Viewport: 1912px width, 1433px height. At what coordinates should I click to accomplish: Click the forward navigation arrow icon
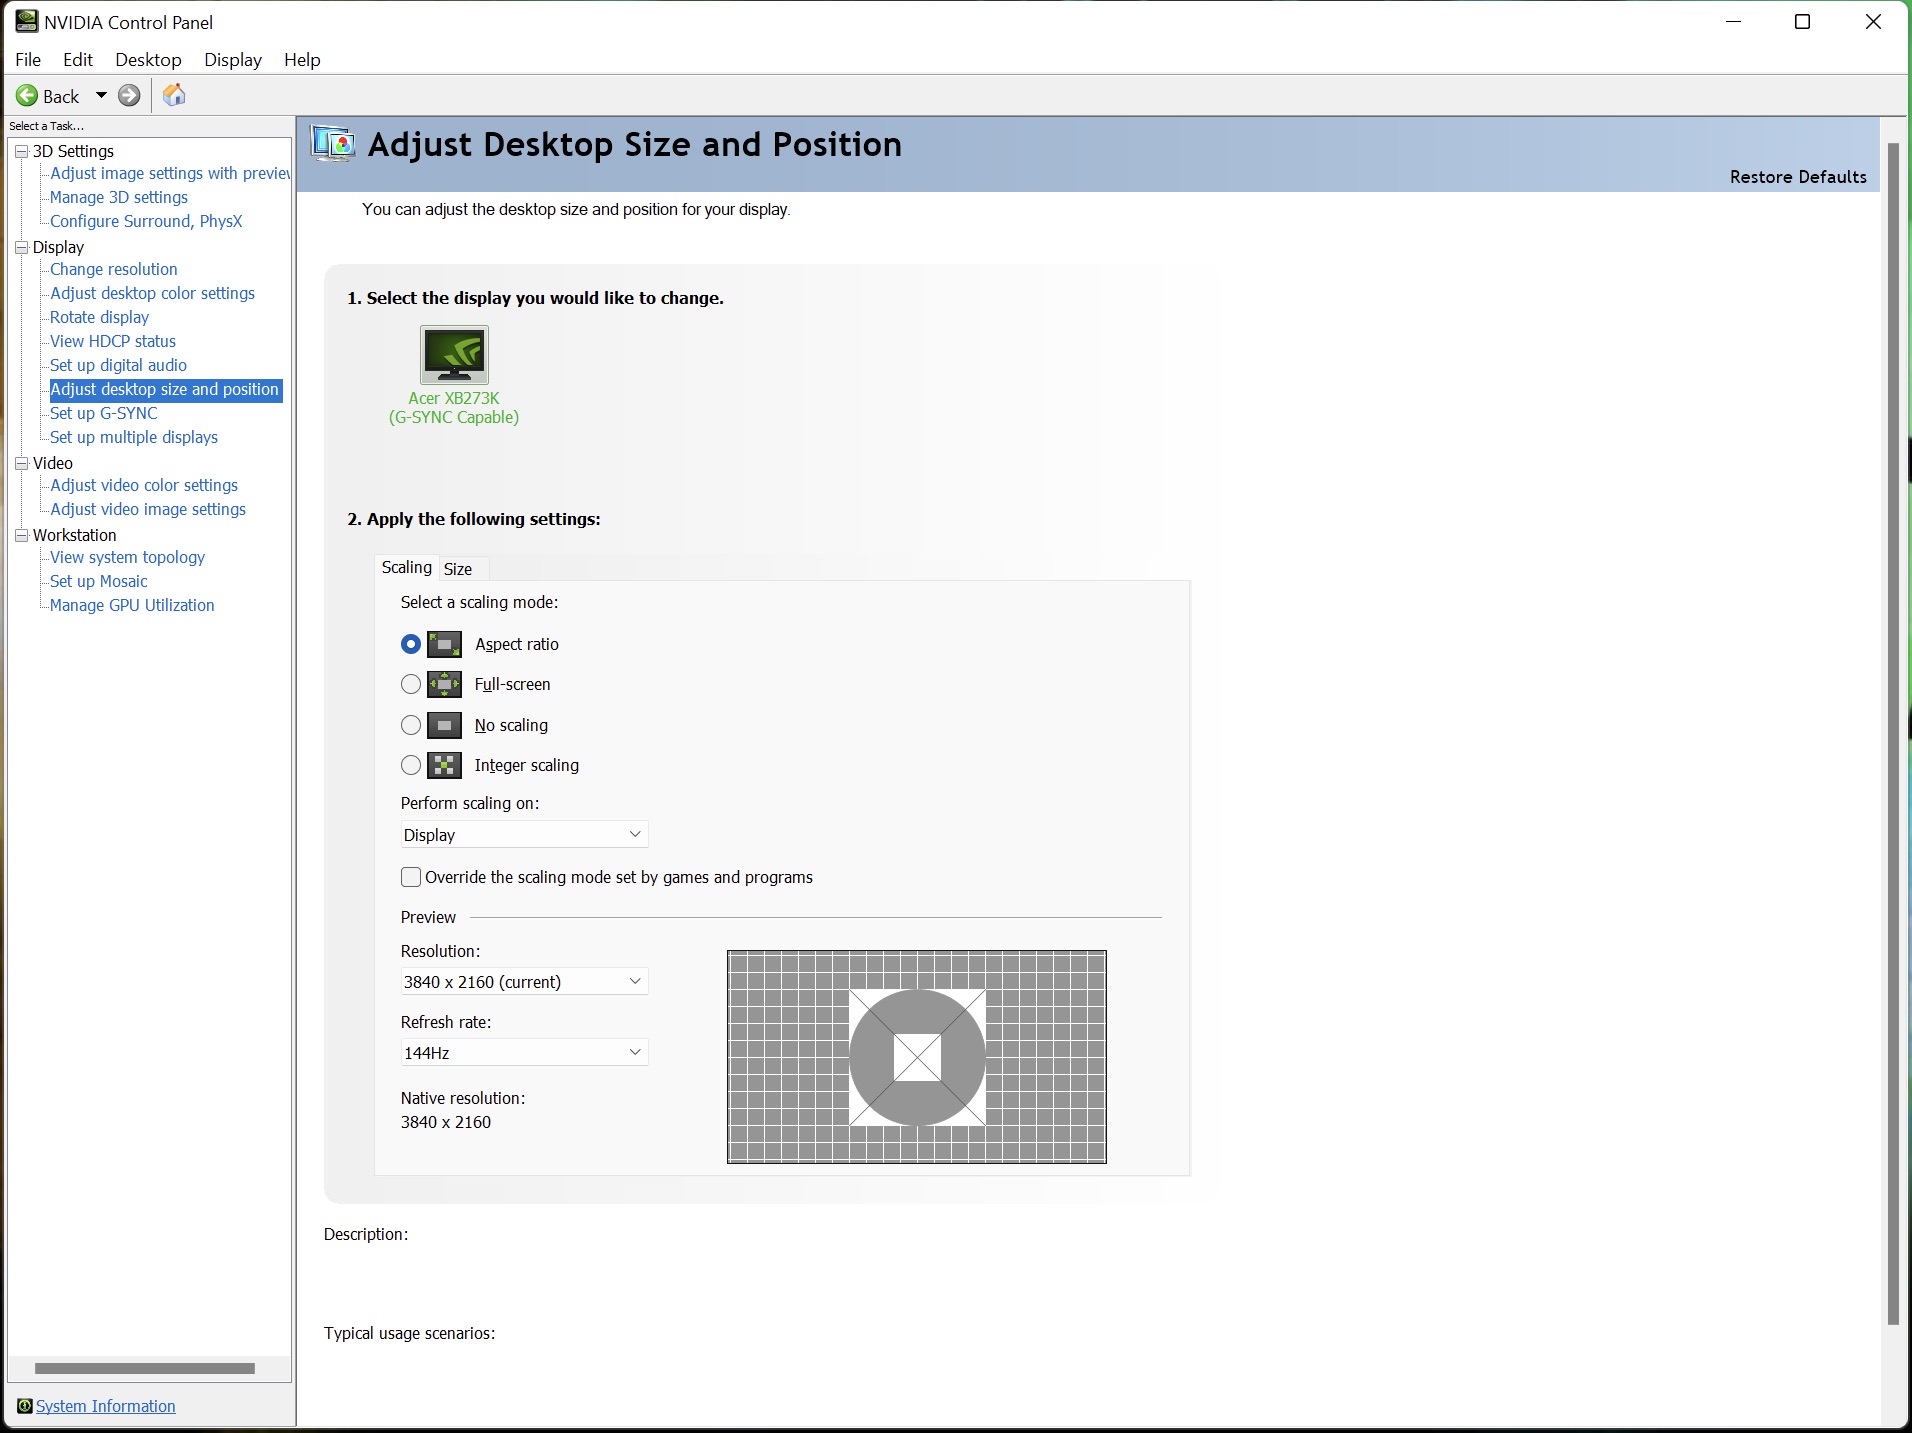click(x=130, y=95)
